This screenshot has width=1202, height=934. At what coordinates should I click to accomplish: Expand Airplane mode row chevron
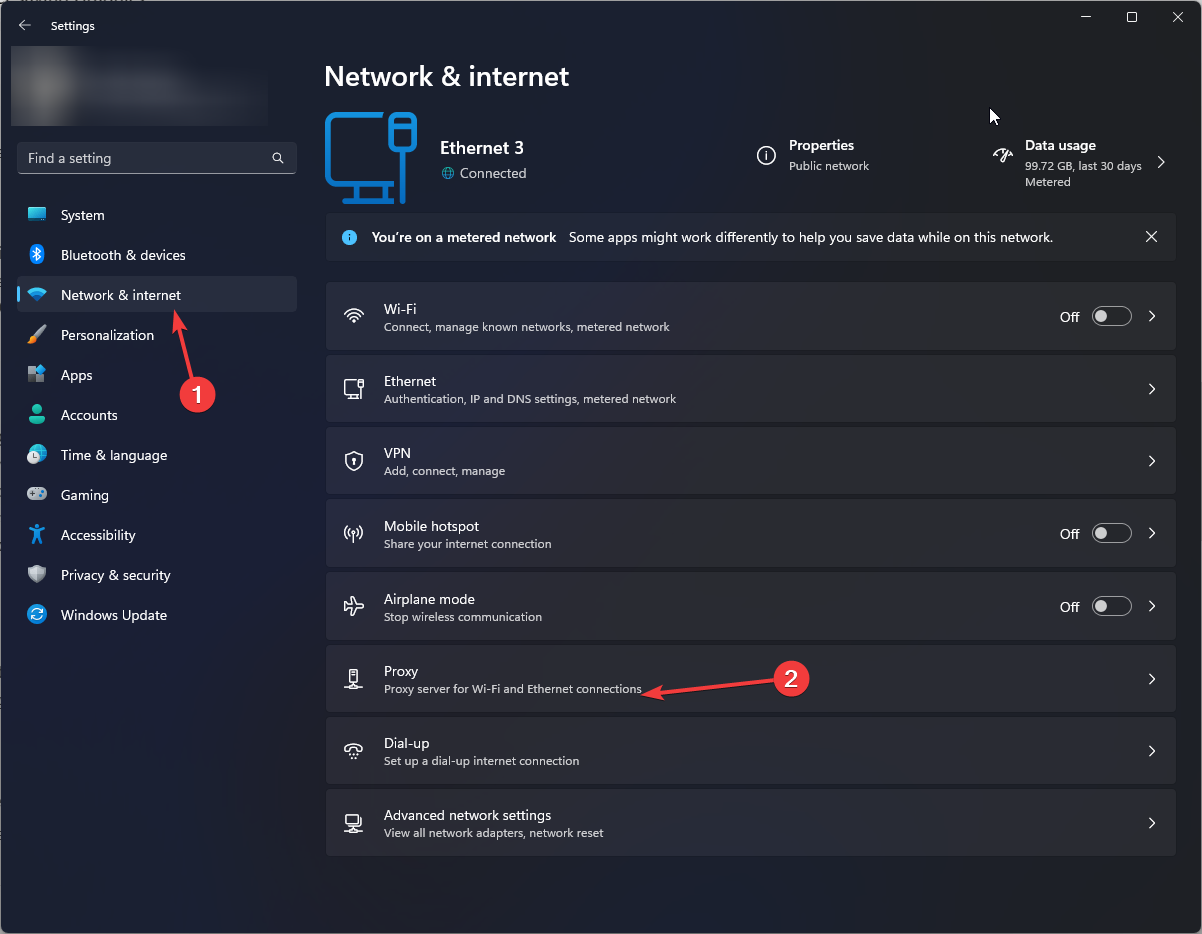[1152, 606]
